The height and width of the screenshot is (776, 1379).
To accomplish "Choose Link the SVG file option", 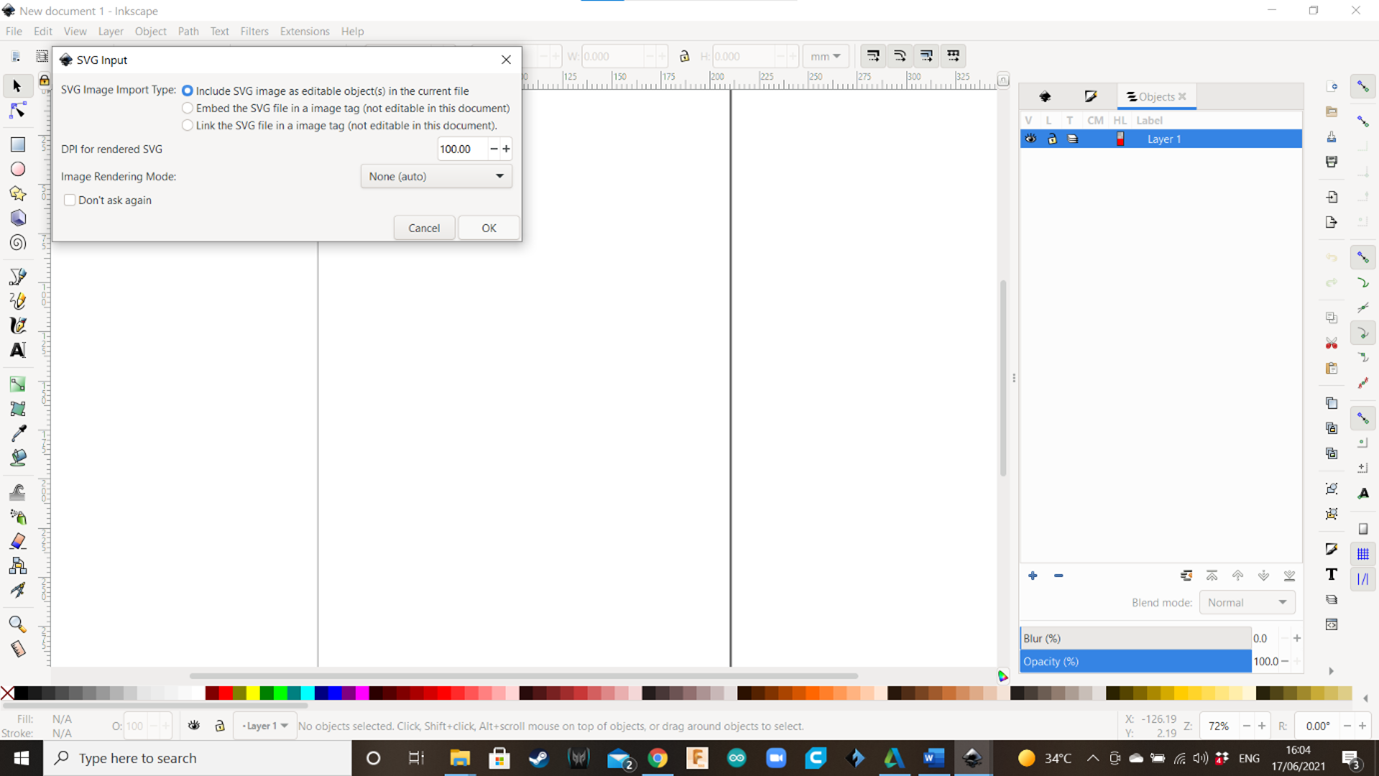I will tap(187, 125).
